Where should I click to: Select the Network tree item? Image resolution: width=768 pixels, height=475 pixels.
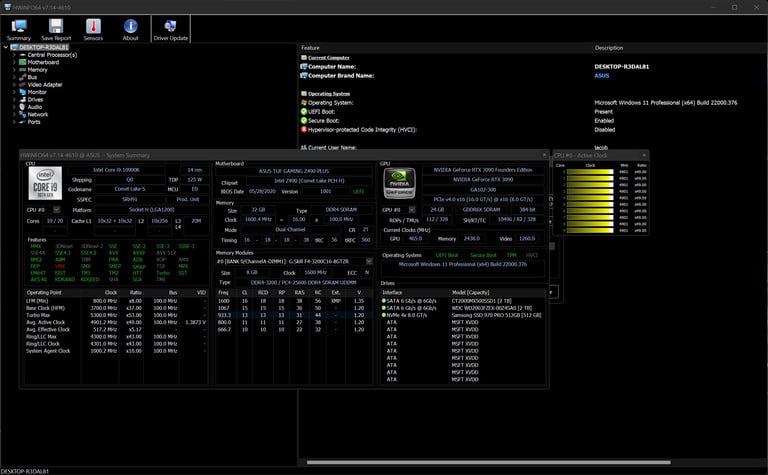[x=38, y=114]
